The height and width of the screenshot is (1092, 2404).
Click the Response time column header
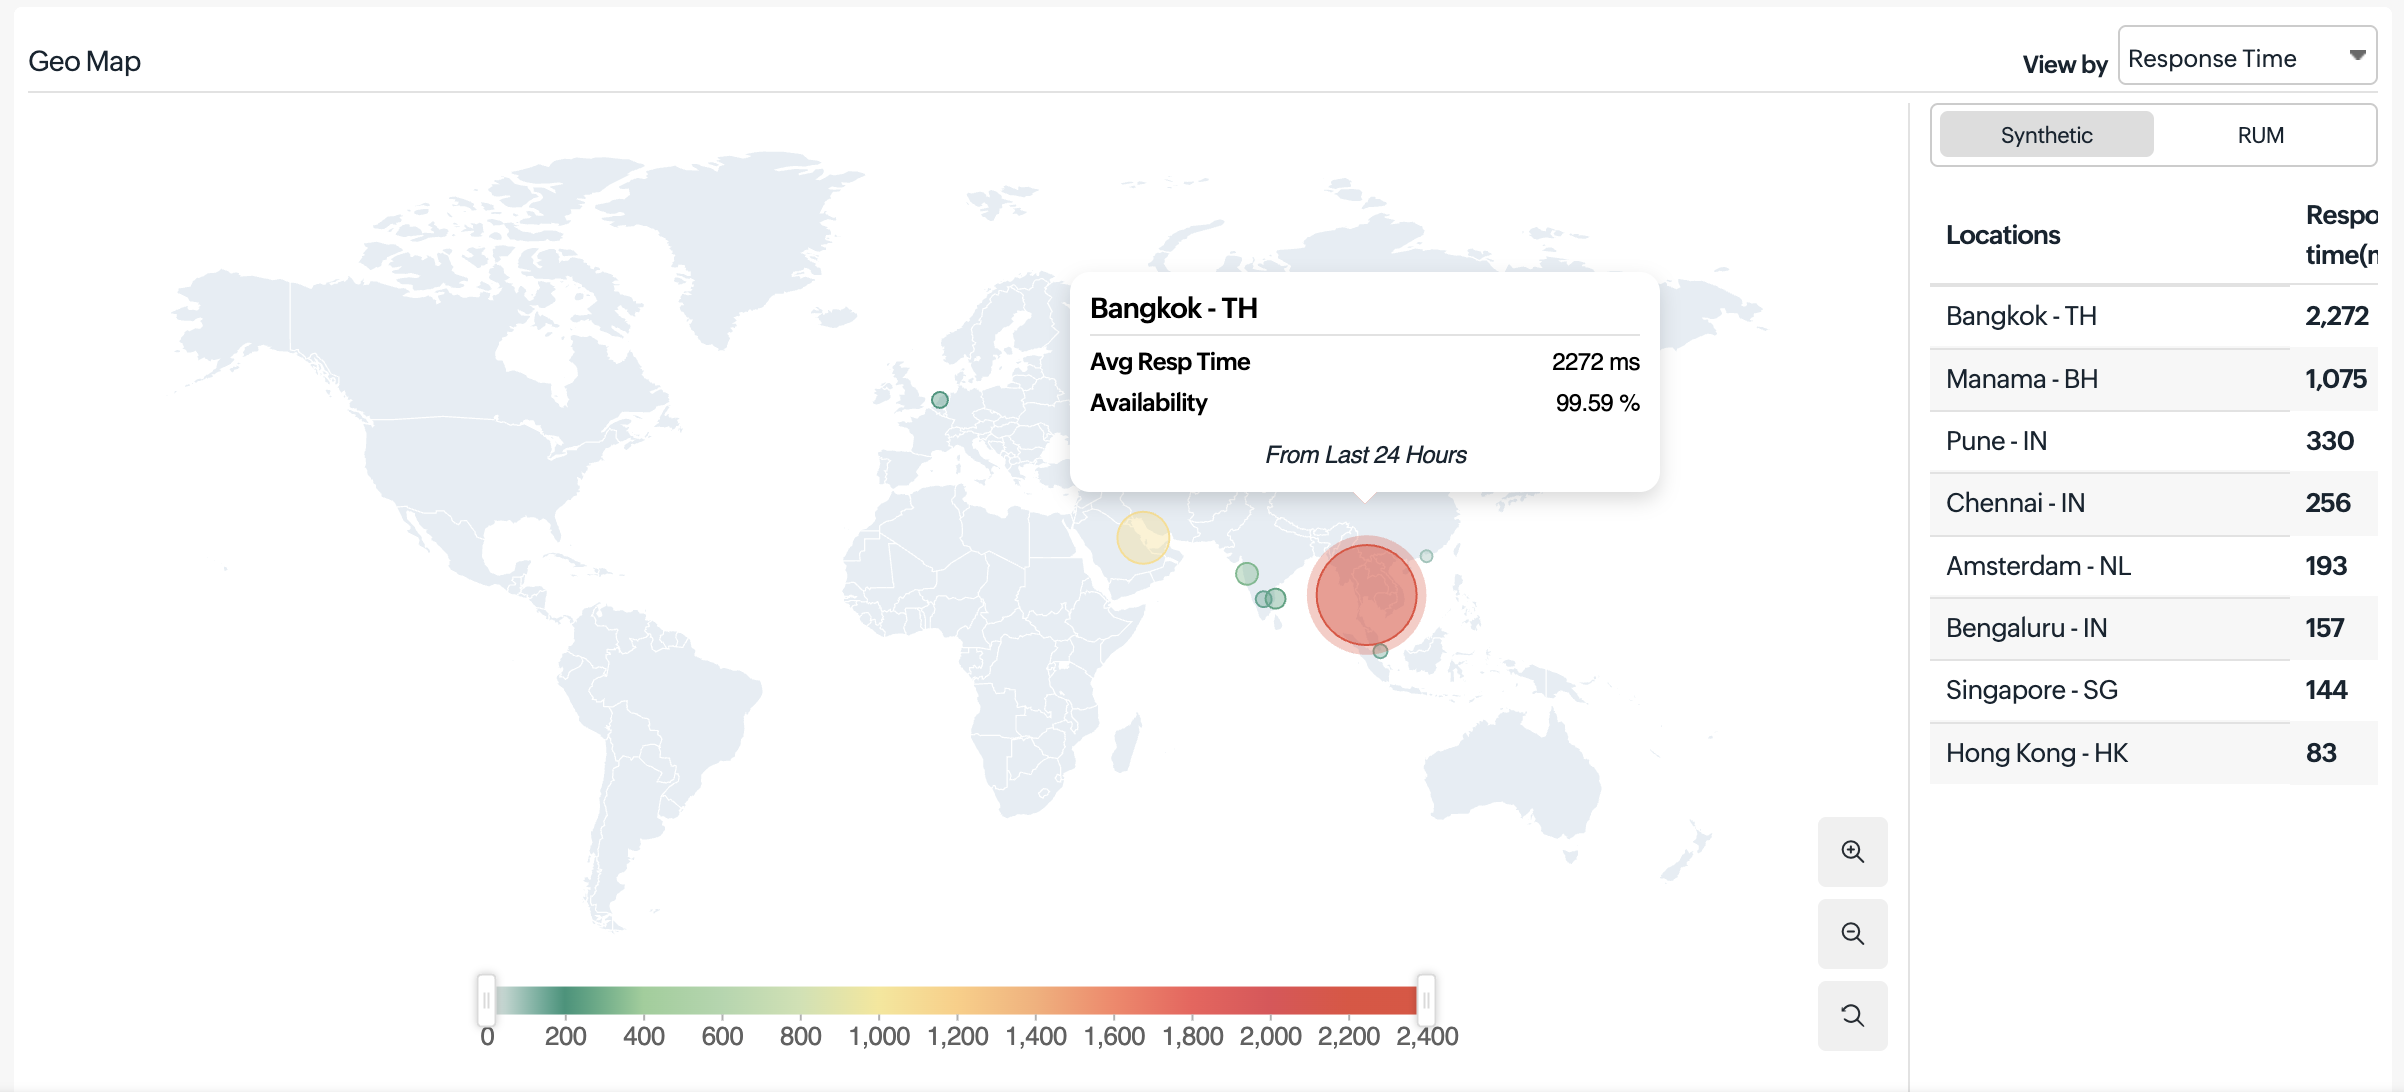2340,235
